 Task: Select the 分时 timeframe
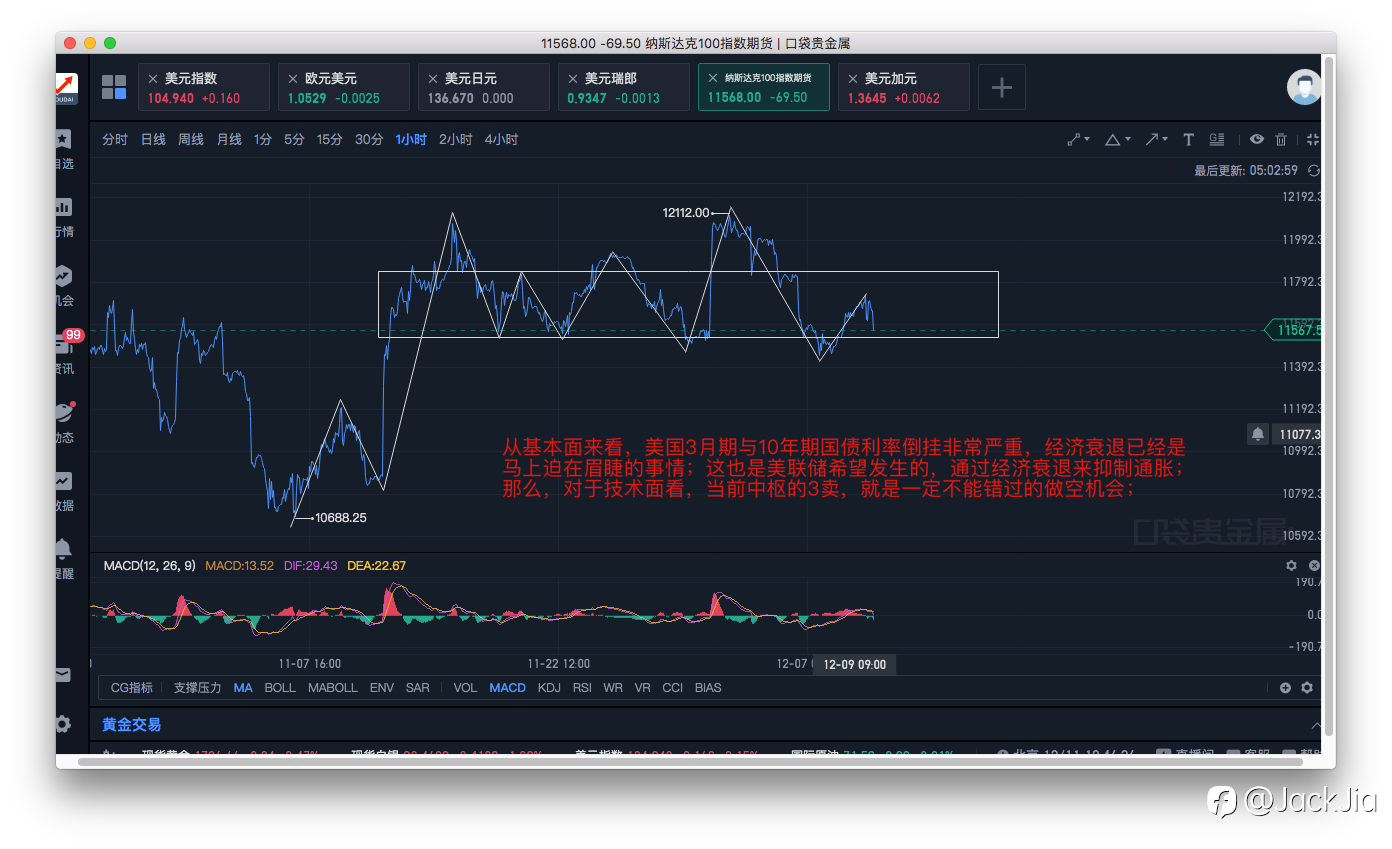[115, 140]
